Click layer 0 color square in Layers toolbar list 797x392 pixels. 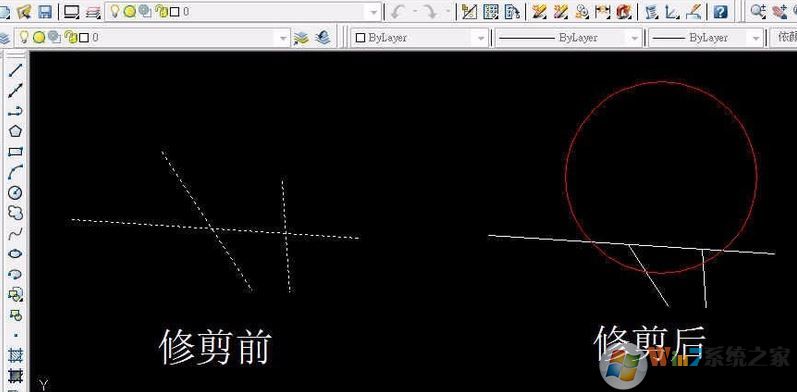(84, 38)
